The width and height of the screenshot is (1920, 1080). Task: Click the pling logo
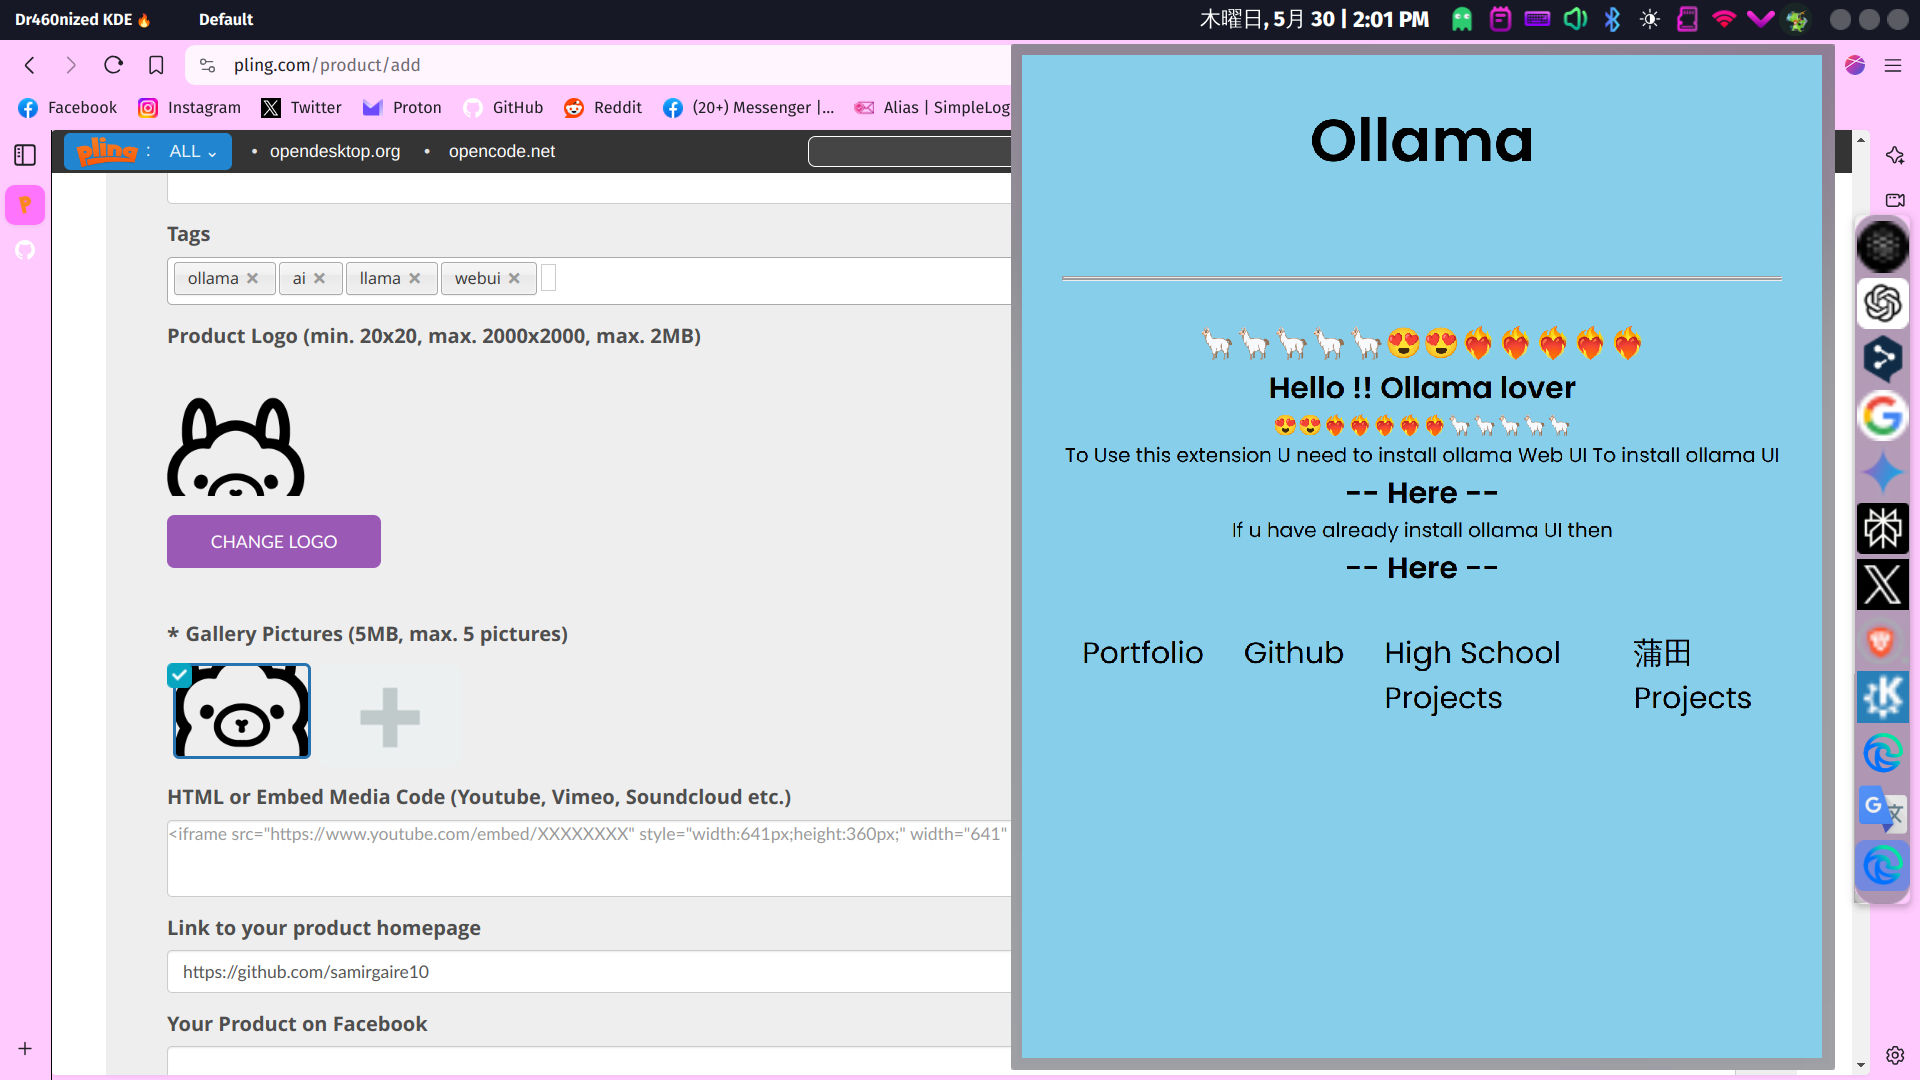click(107, 151)
